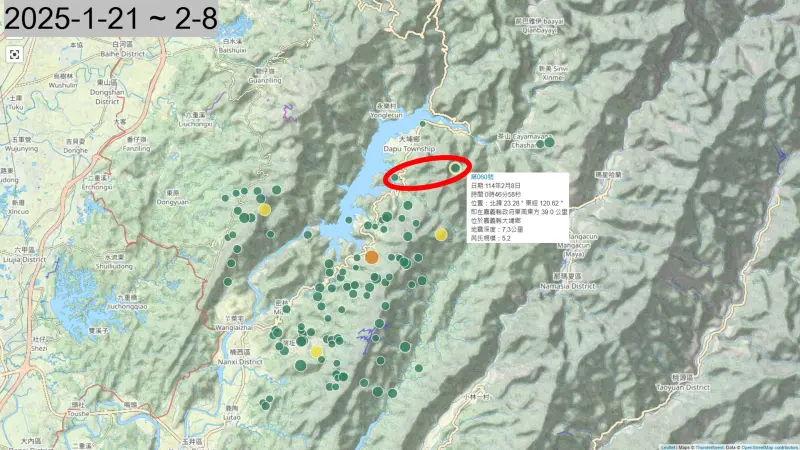
Task: Click the blue-purple marker south of the reservoir
Action: [x=375, y=337]
